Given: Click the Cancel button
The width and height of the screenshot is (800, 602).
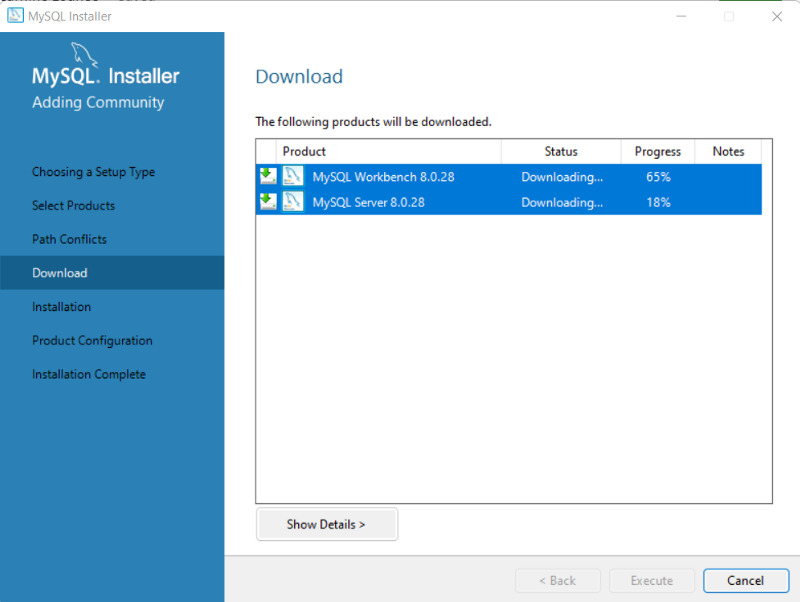Looking at the screenshot, I should point(745,581).
